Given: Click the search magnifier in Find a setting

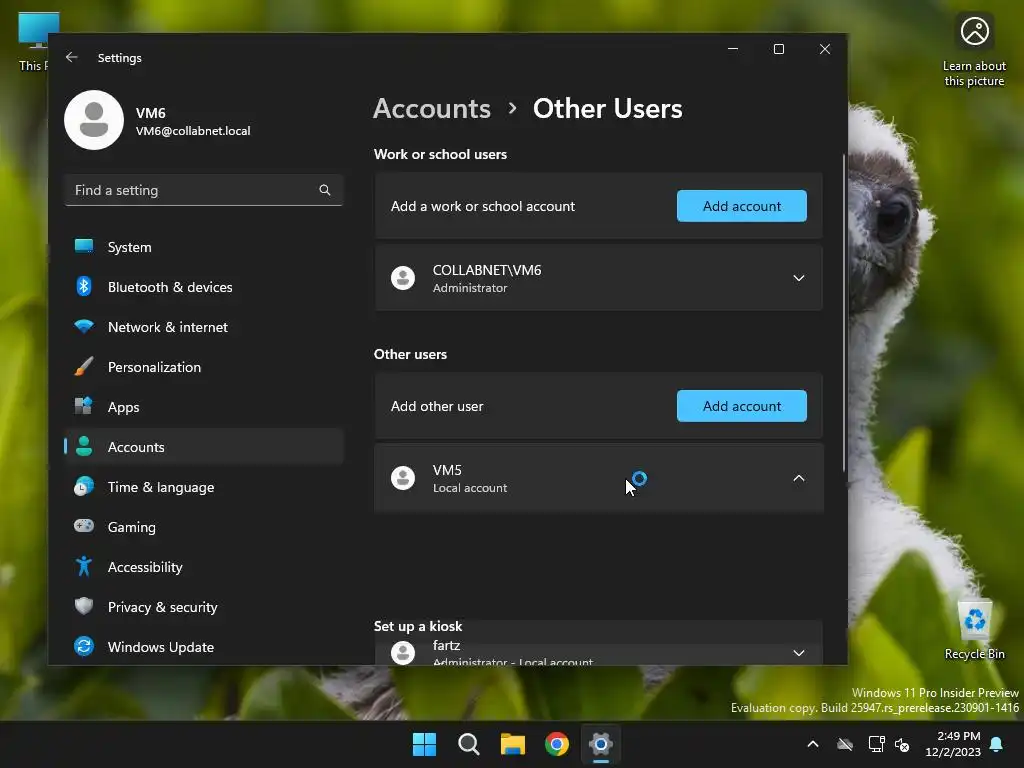Looking at the screenshot, I should 325,190.
